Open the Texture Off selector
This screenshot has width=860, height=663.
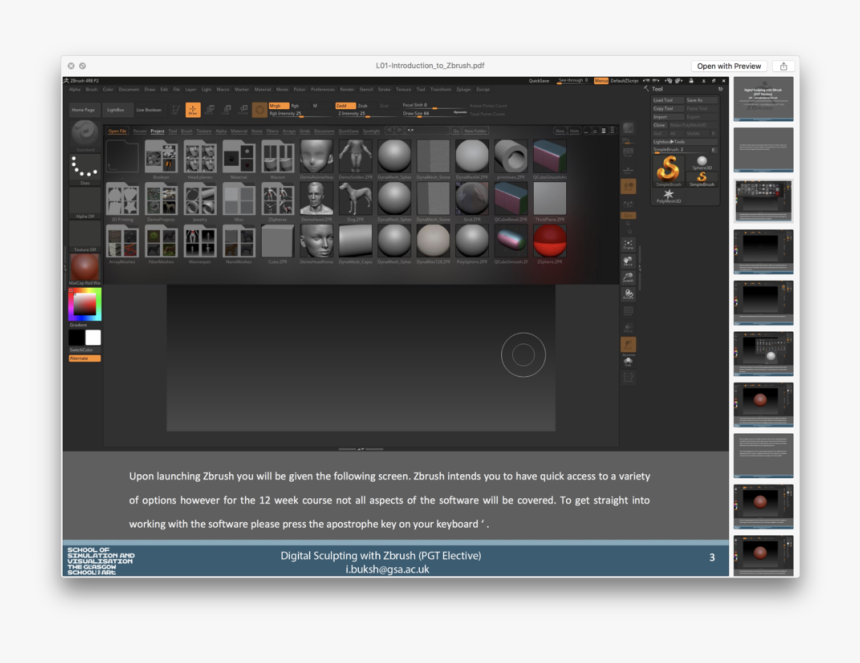pos(85,236)
